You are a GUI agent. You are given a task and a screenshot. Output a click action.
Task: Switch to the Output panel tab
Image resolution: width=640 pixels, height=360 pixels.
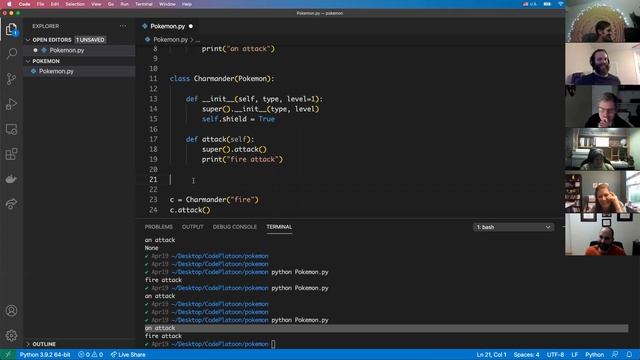(192, 227)
